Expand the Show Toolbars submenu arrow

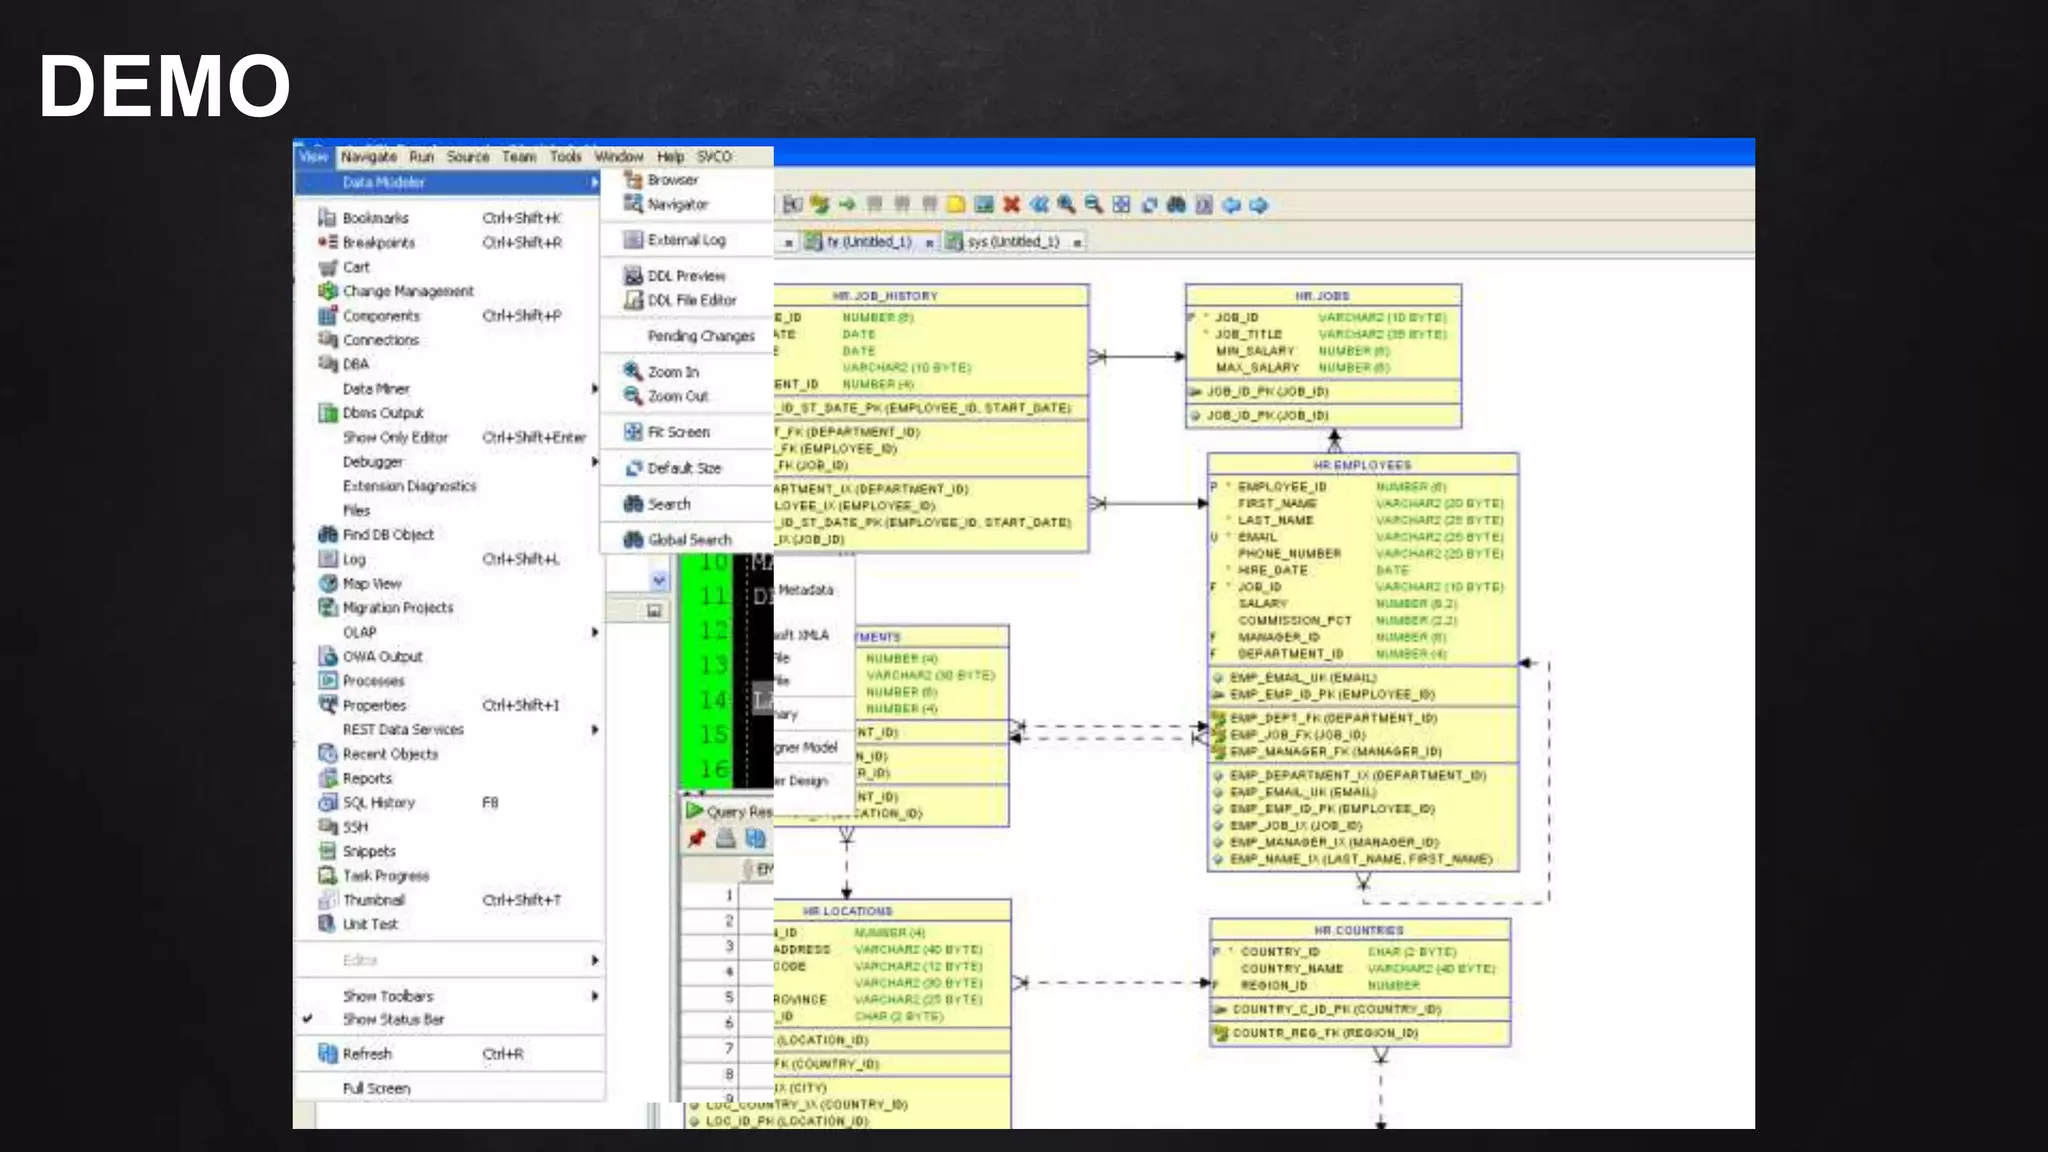coord(594,996)
